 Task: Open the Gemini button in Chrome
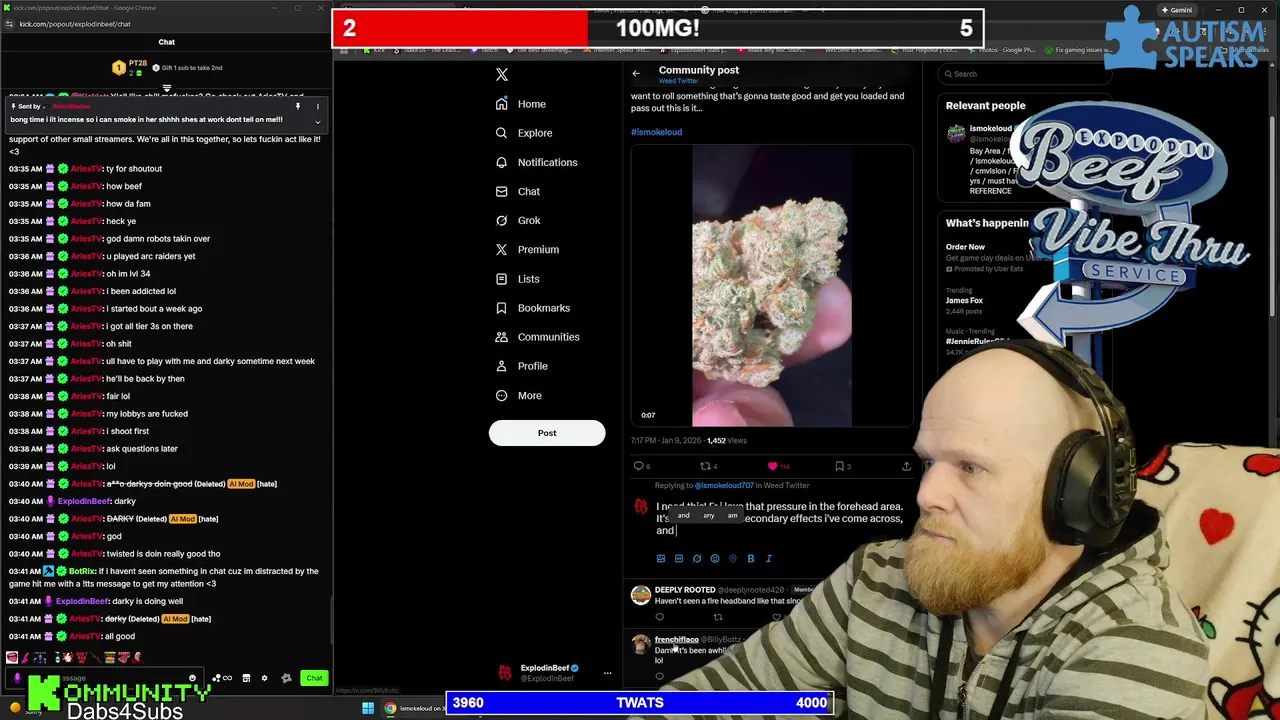tap(1175, 10)
